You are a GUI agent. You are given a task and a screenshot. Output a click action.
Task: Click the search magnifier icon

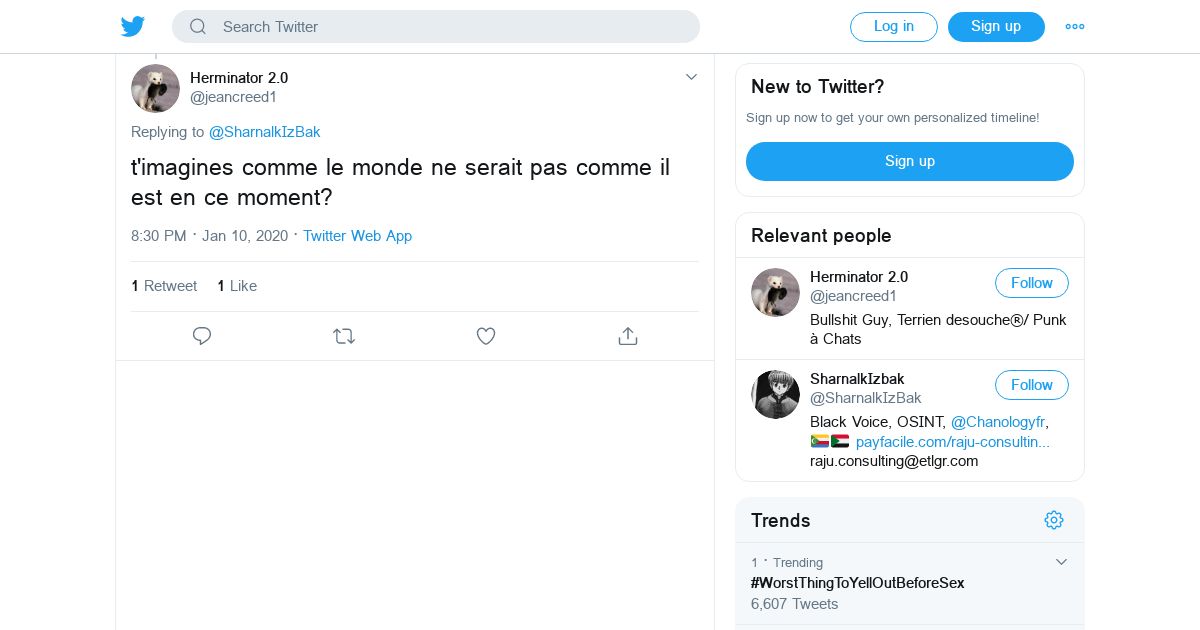pos(198,27)
